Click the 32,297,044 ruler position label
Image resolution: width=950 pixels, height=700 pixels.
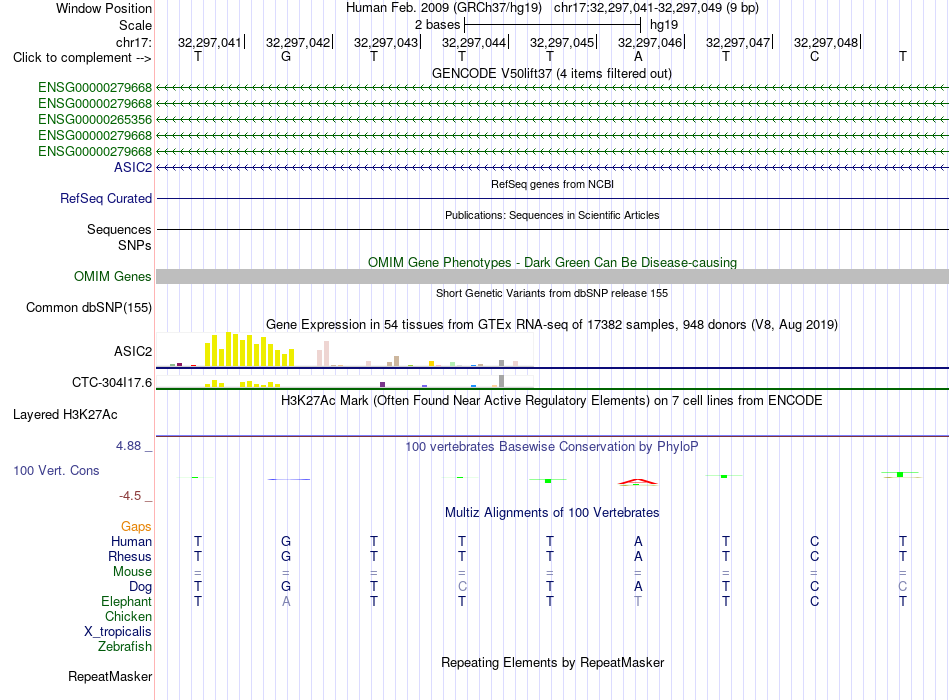point(473,42)
